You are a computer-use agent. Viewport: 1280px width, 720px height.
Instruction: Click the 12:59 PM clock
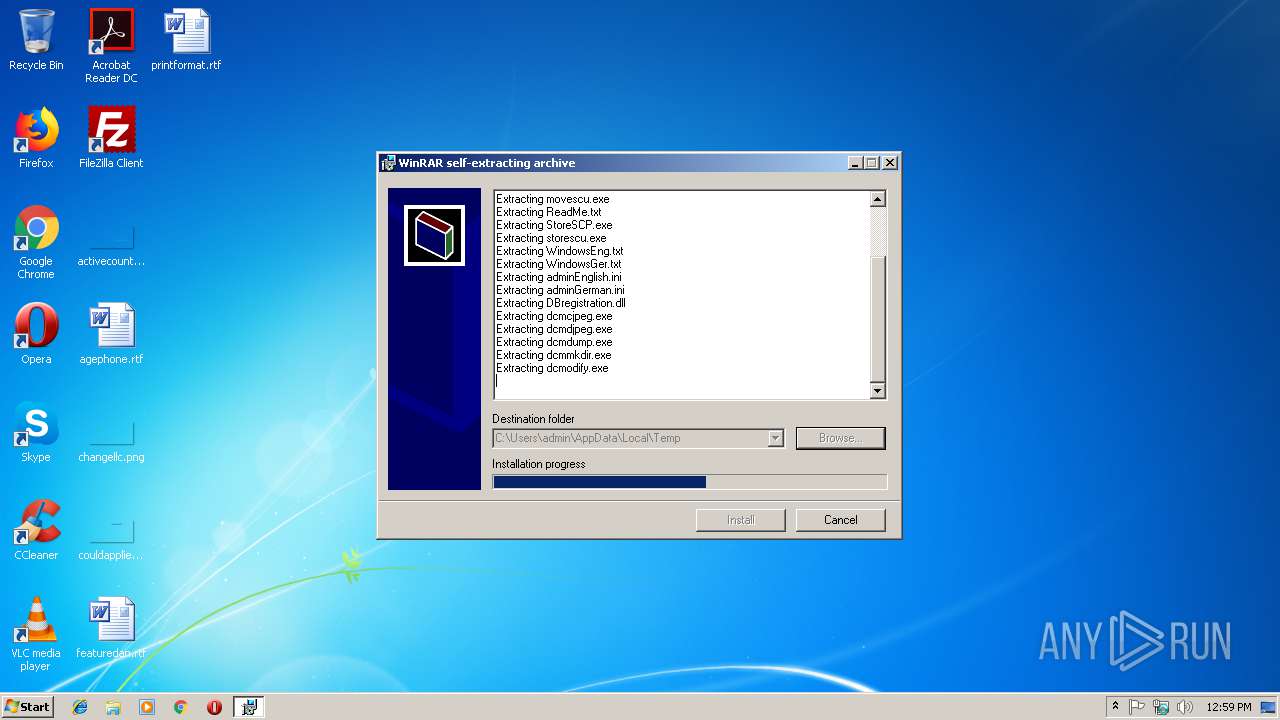[1229, 707]
